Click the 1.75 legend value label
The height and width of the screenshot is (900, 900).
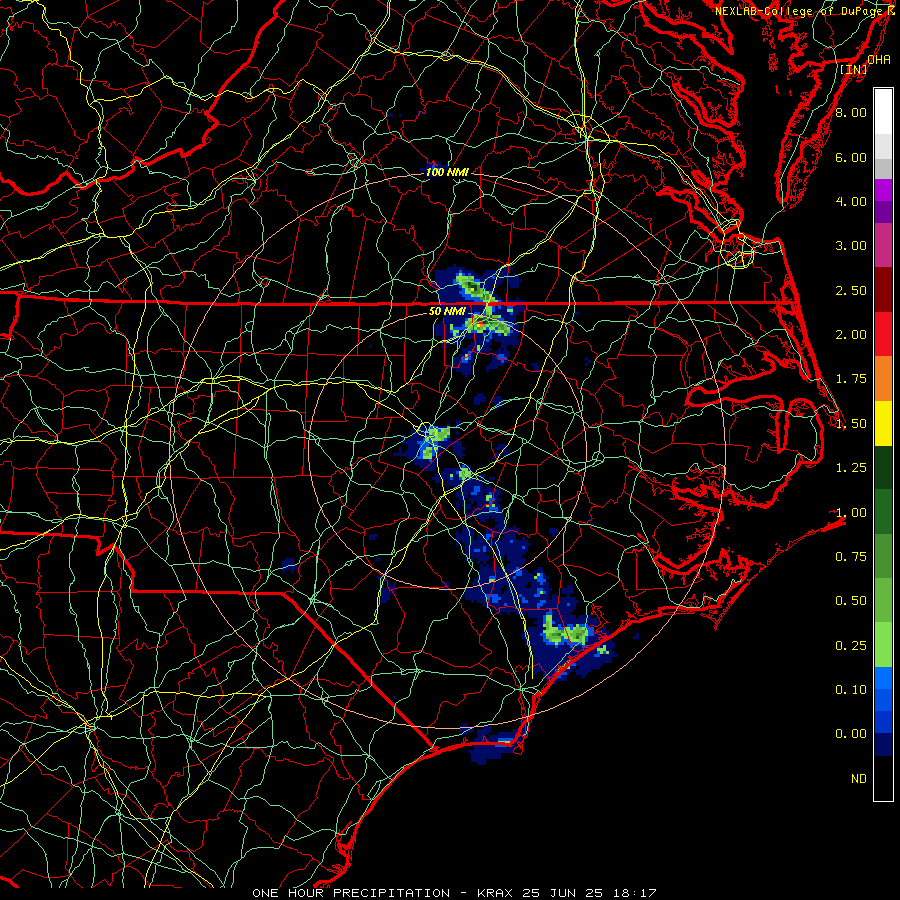pyautogui.click(x=851, y=379)
